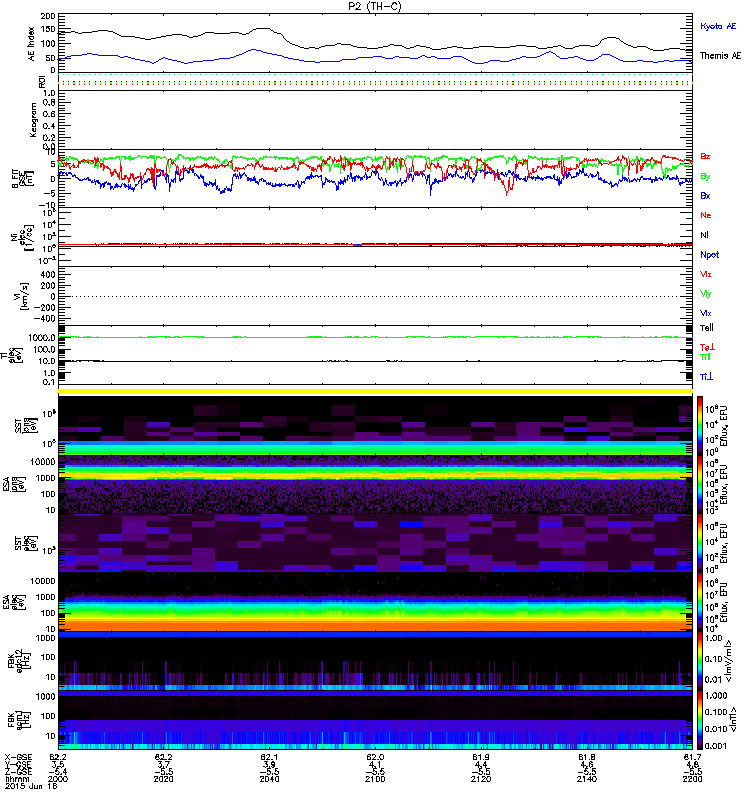Click the green By legend label

coord(705,175)
